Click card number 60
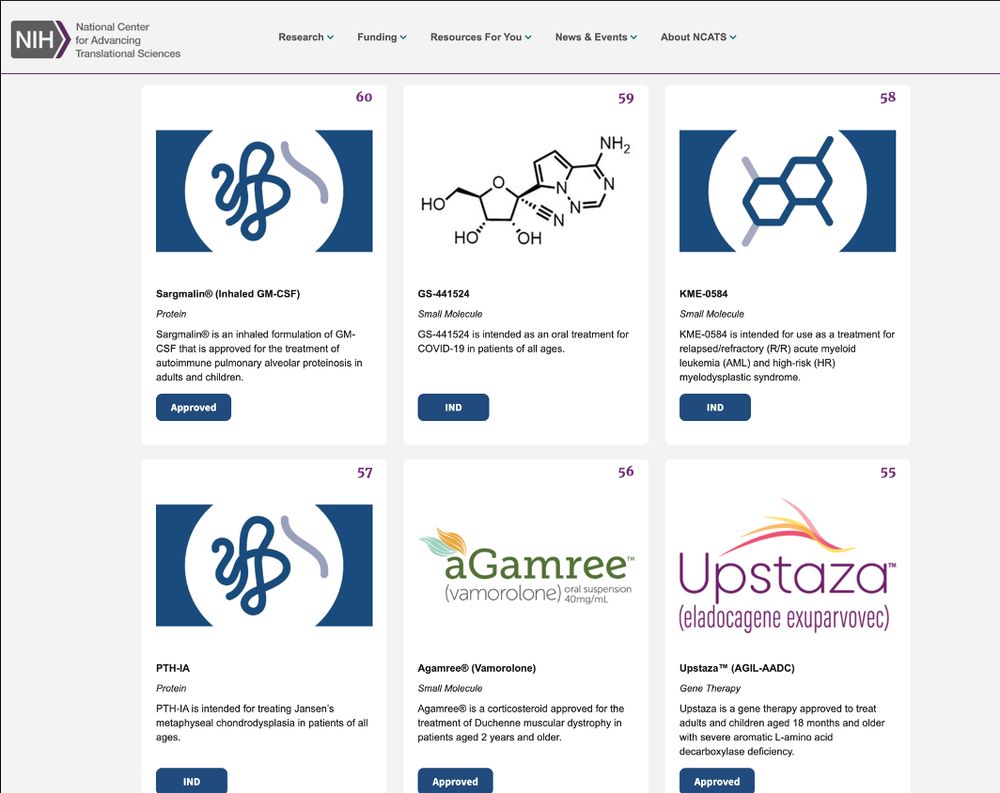The image size is (1000, 793). 364,97
